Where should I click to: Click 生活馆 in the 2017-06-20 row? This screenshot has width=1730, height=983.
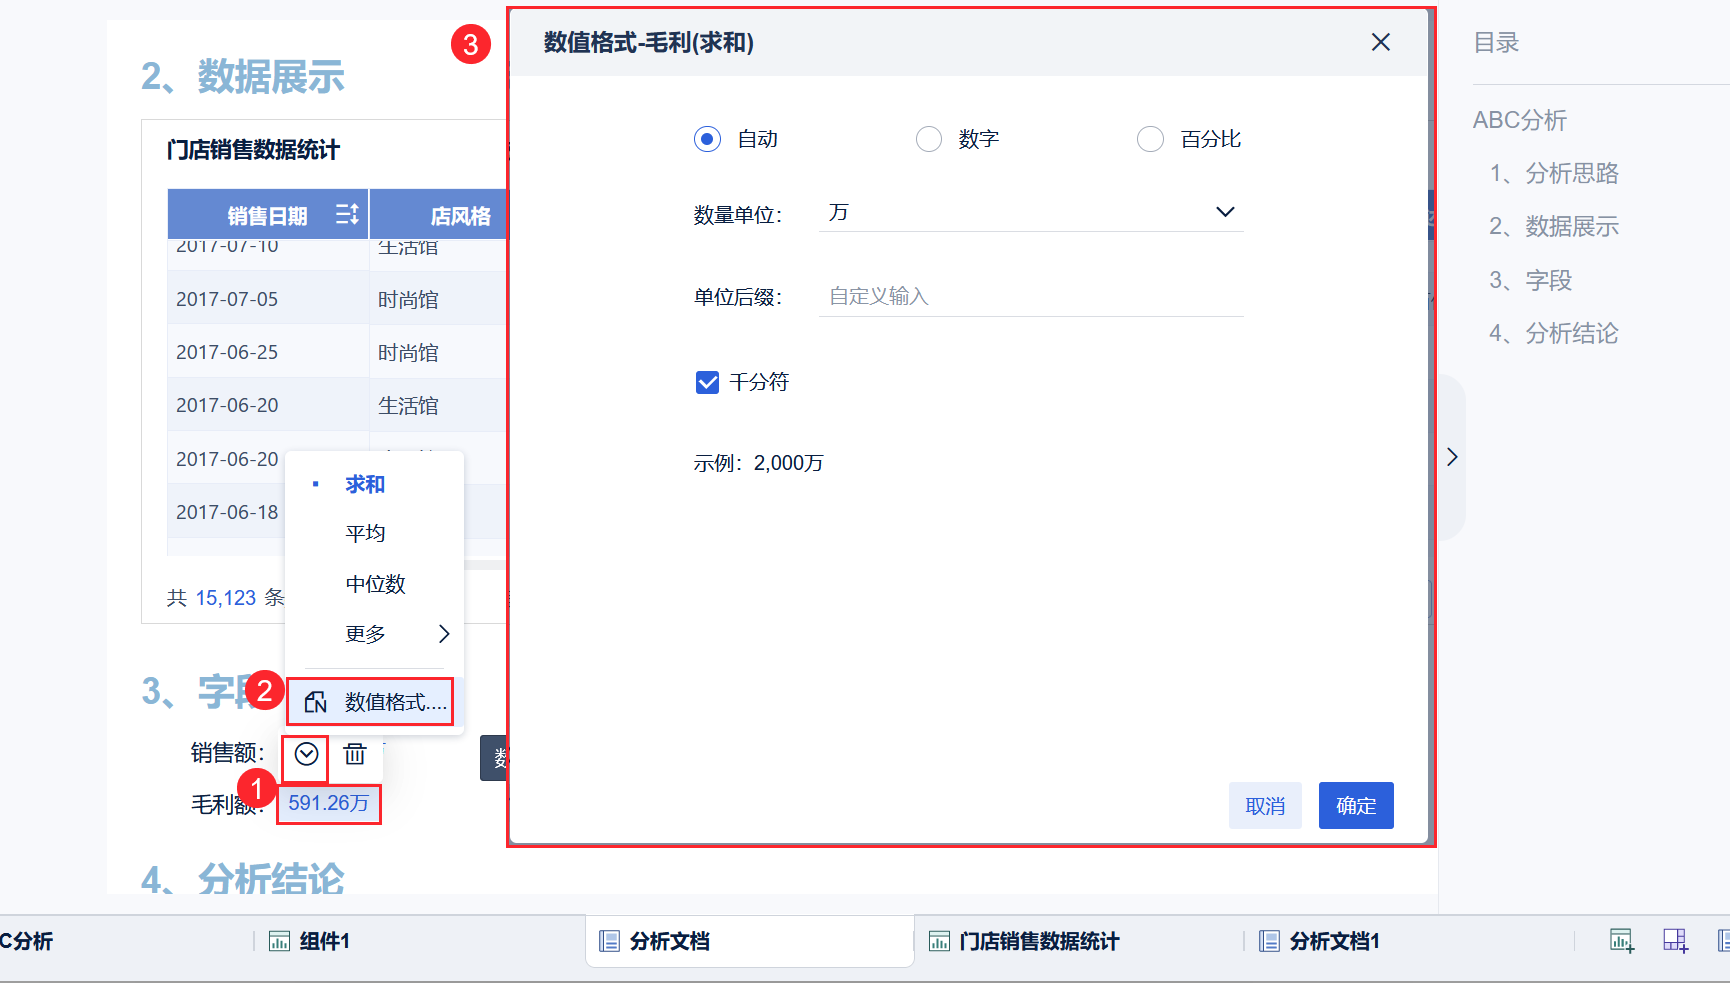(408, 406)
